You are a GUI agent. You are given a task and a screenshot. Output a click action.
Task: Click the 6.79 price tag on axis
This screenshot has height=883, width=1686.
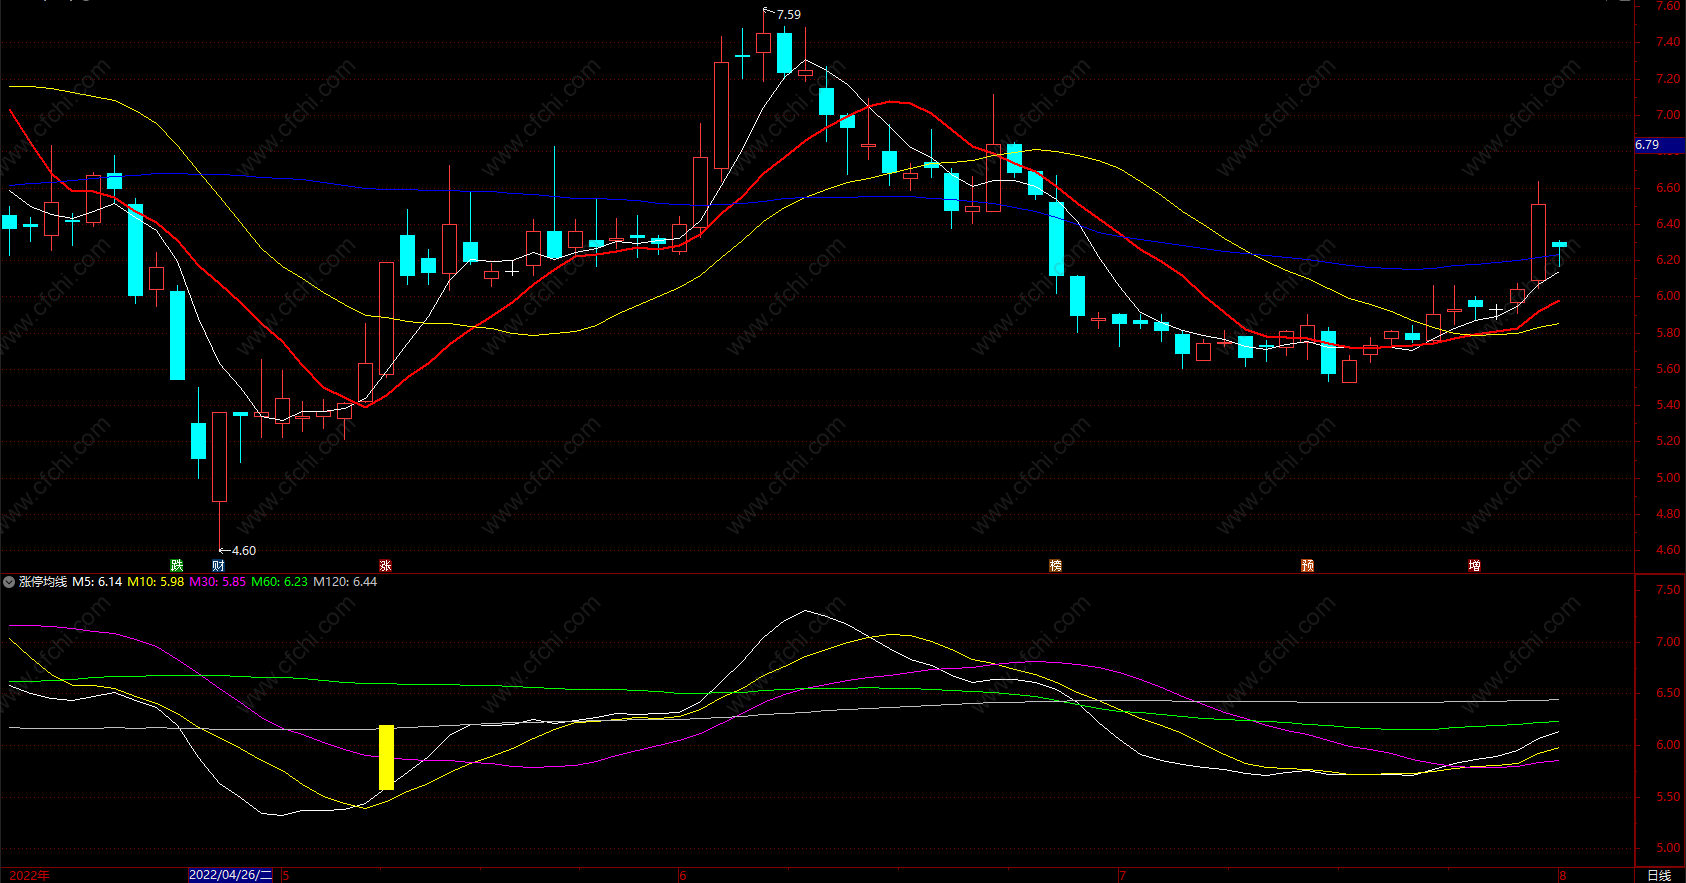pyautogui.click(x=1648, y=145)
